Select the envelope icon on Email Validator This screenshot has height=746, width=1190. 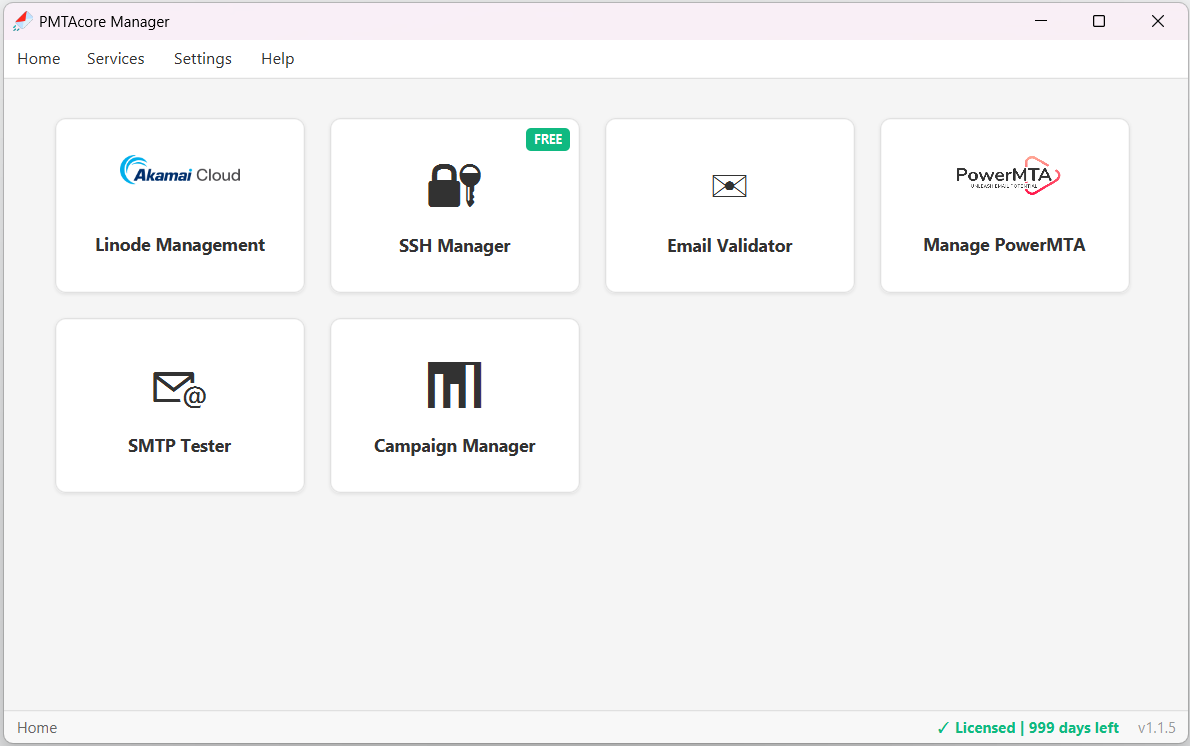pos(729,185)
